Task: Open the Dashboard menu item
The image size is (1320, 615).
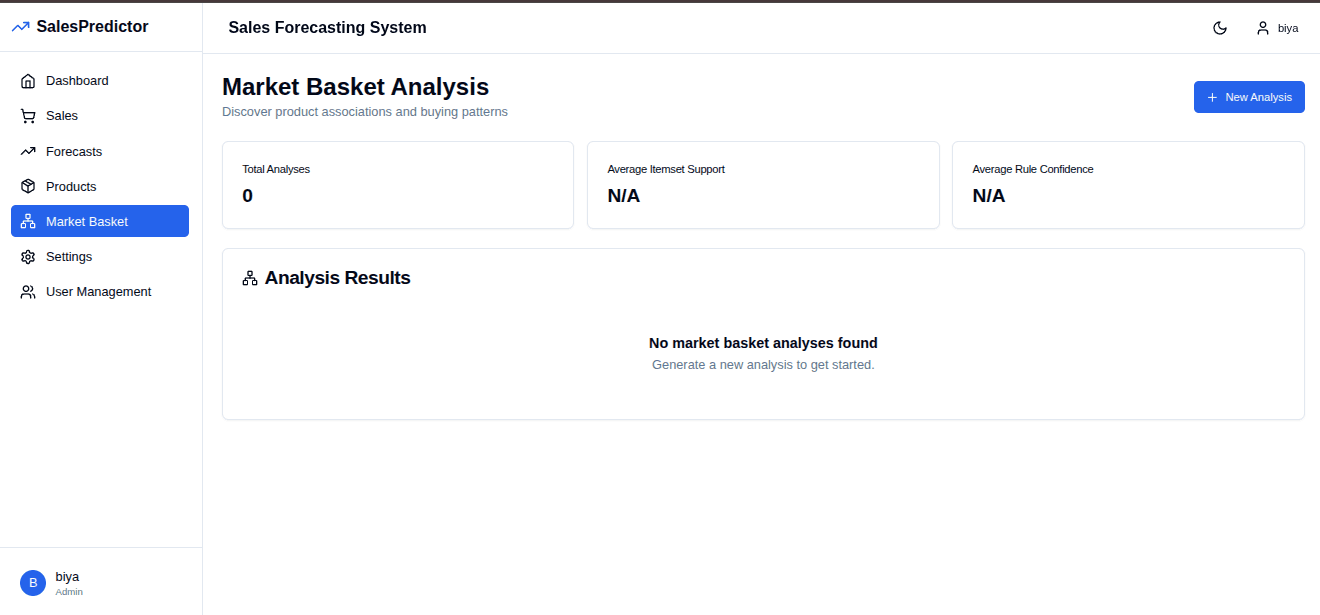Action: point(78,80)
